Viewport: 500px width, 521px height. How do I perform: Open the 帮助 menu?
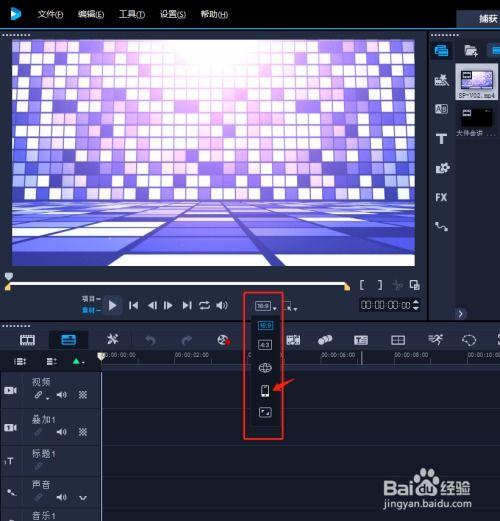[214, 14]
